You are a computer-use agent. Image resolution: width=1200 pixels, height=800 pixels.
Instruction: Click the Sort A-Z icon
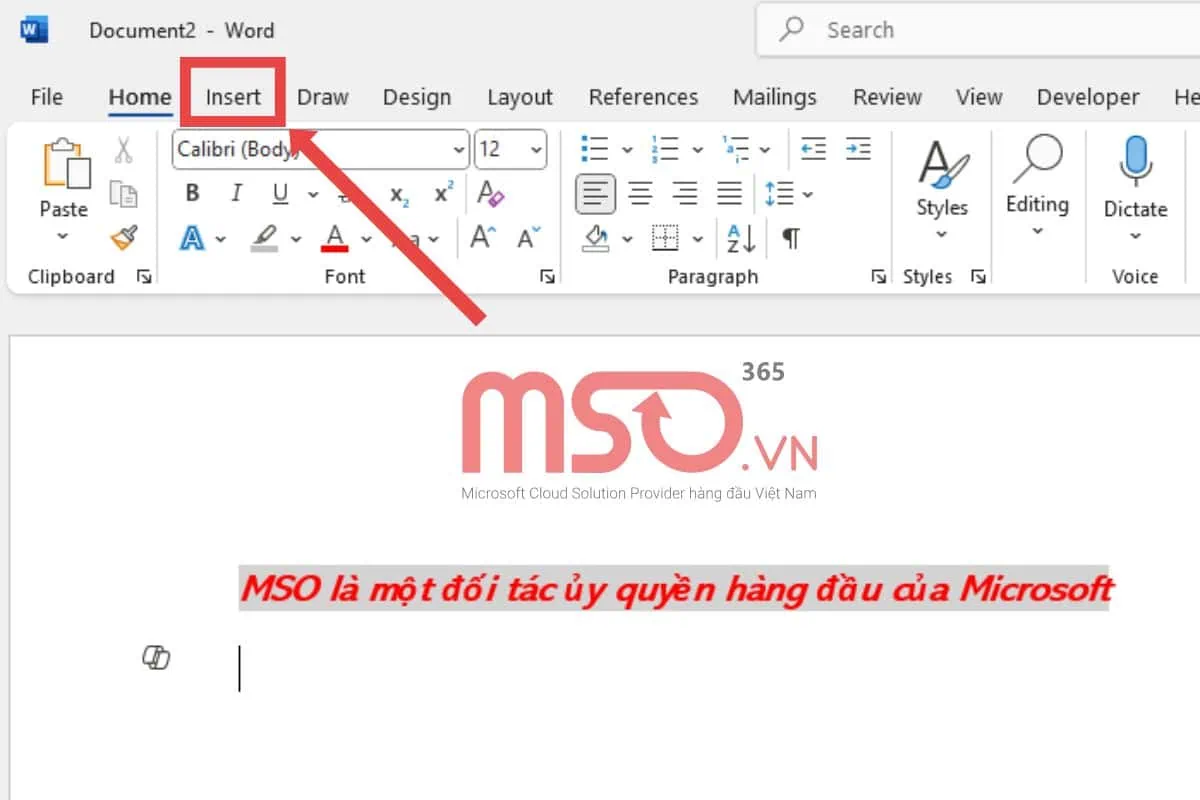pyautogui.click(x=739, y=238)
